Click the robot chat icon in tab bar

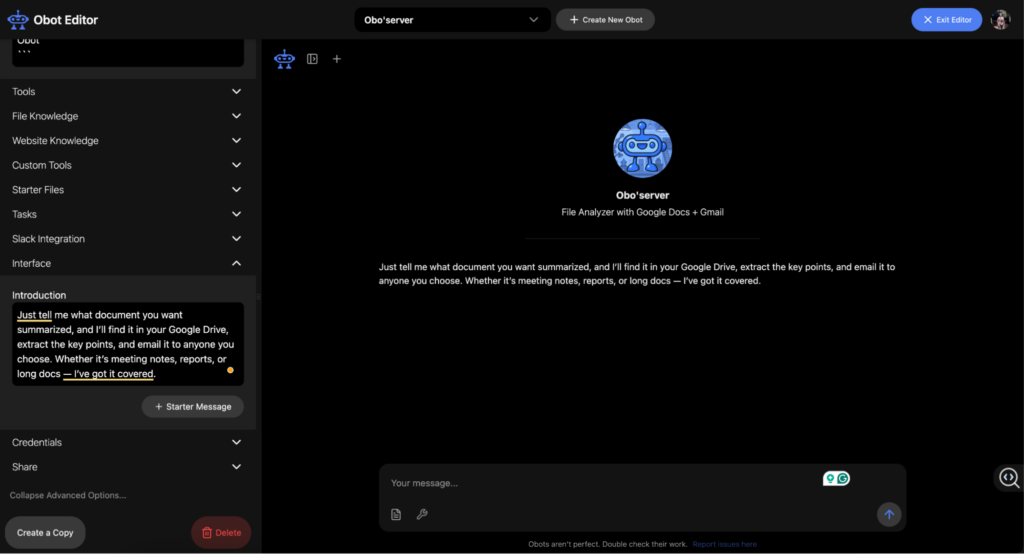[x=284, y=59]
